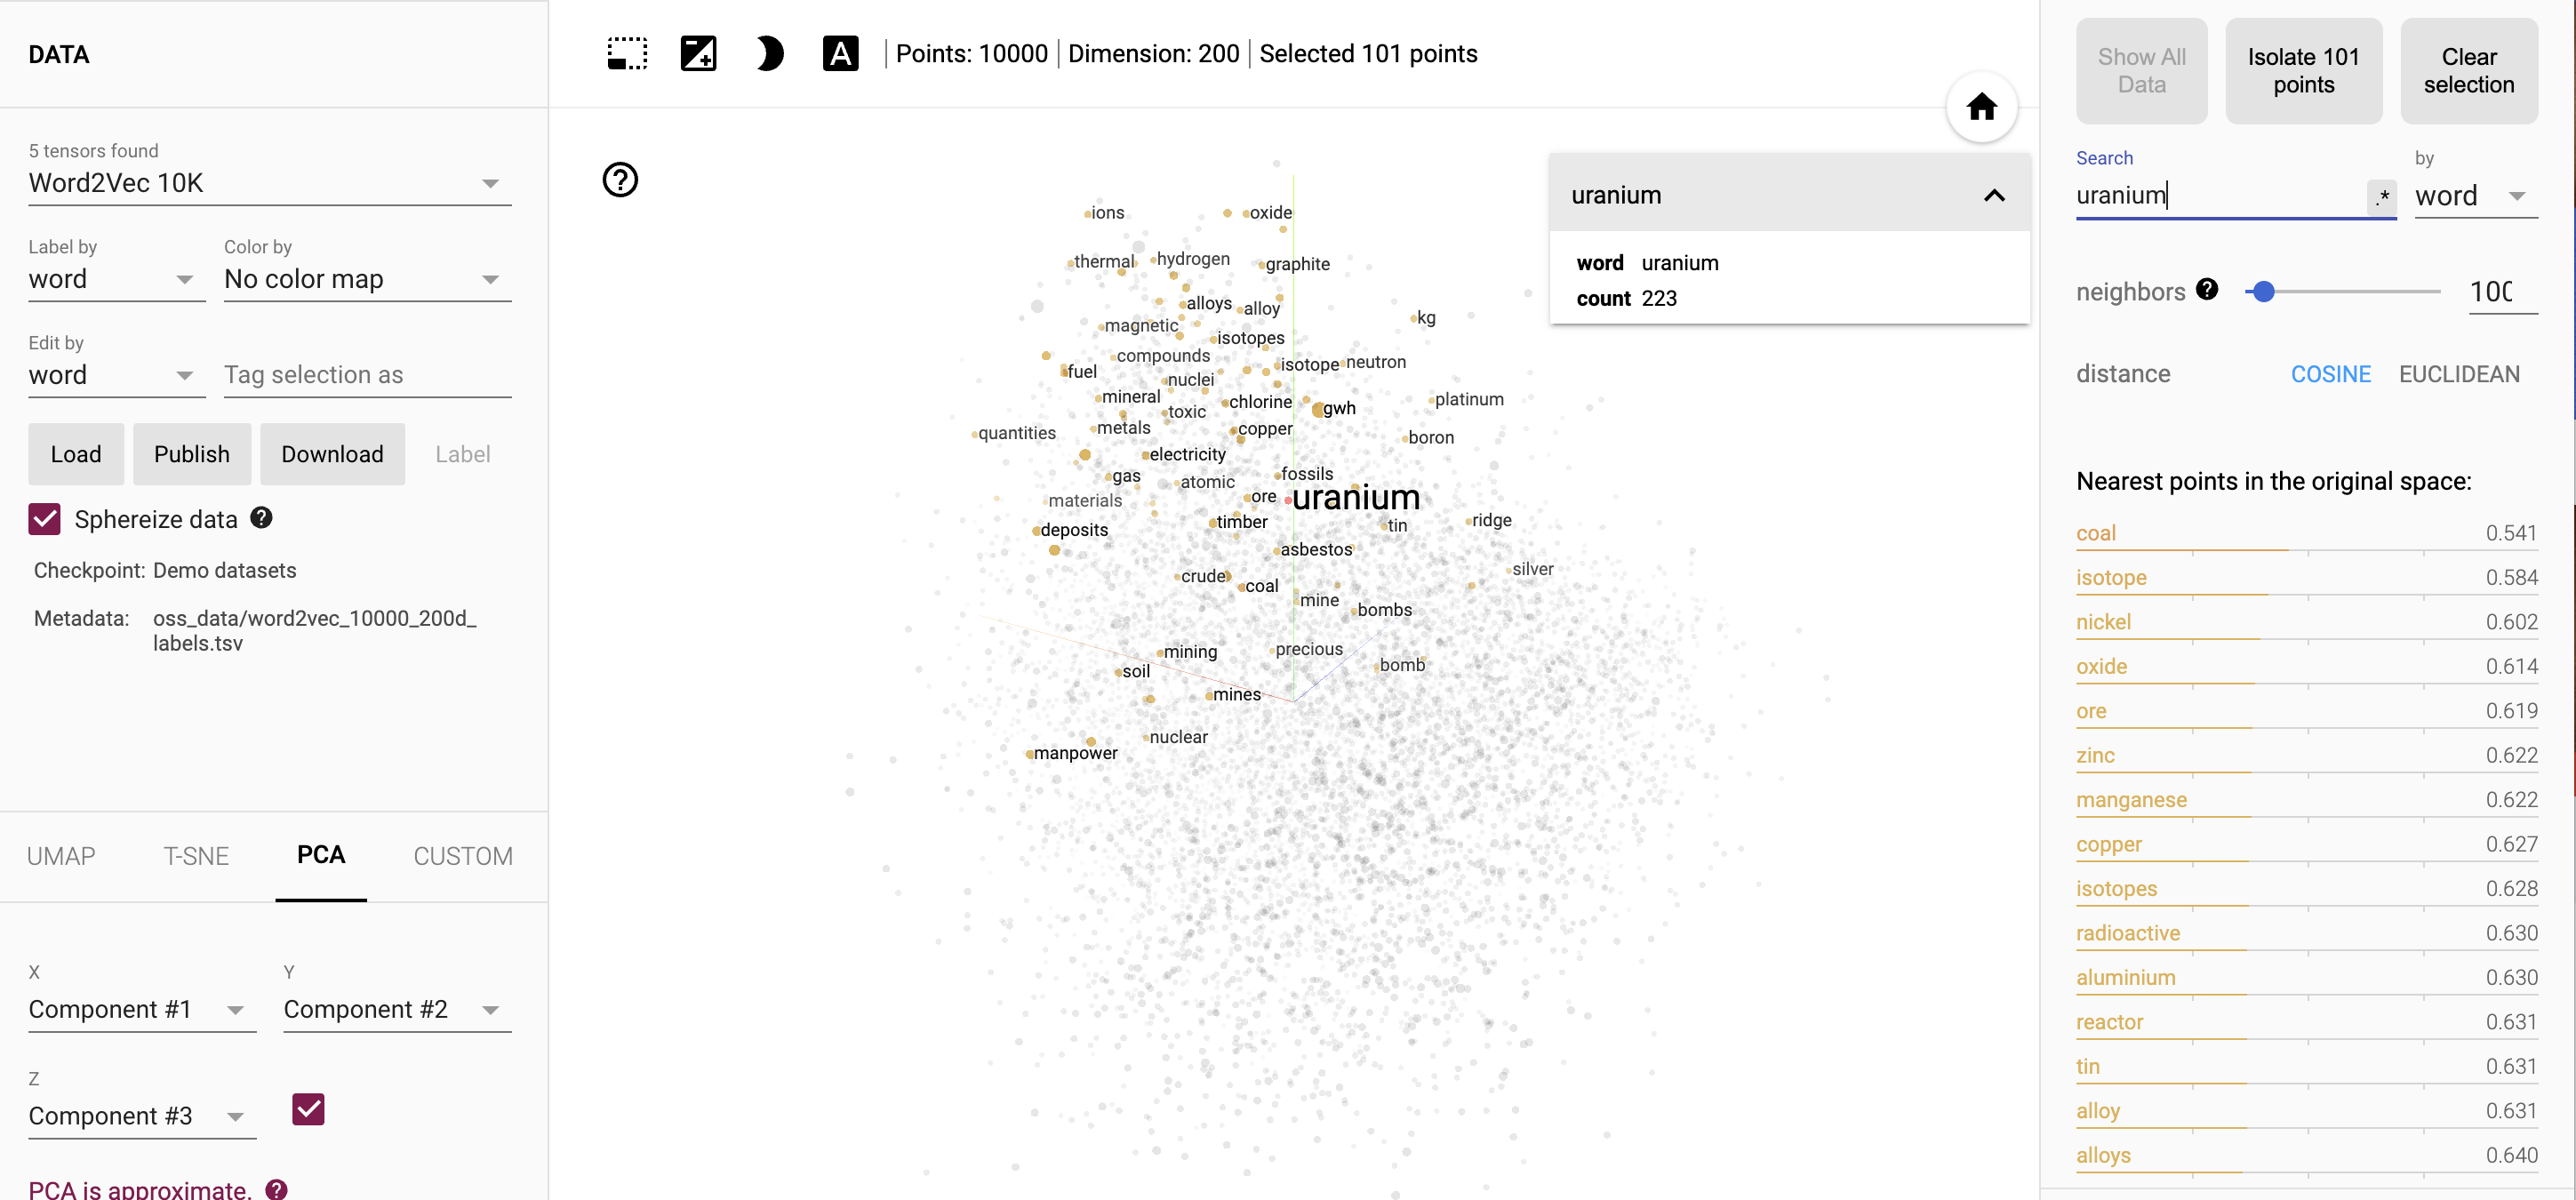Expand the uranium search result chevron
2576x1200 pixels.
(x=1995, y=196)
